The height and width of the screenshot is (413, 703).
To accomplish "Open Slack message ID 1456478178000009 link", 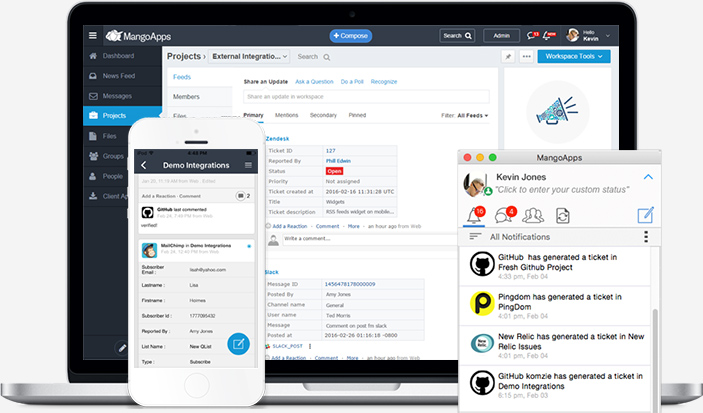I will (x=350, y=284).
